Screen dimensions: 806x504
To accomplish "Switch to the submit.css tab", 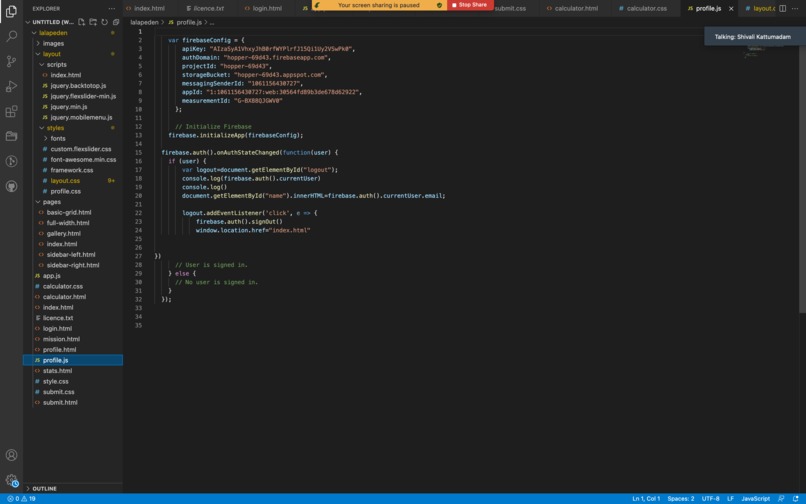I will click(x=510, y=9).
